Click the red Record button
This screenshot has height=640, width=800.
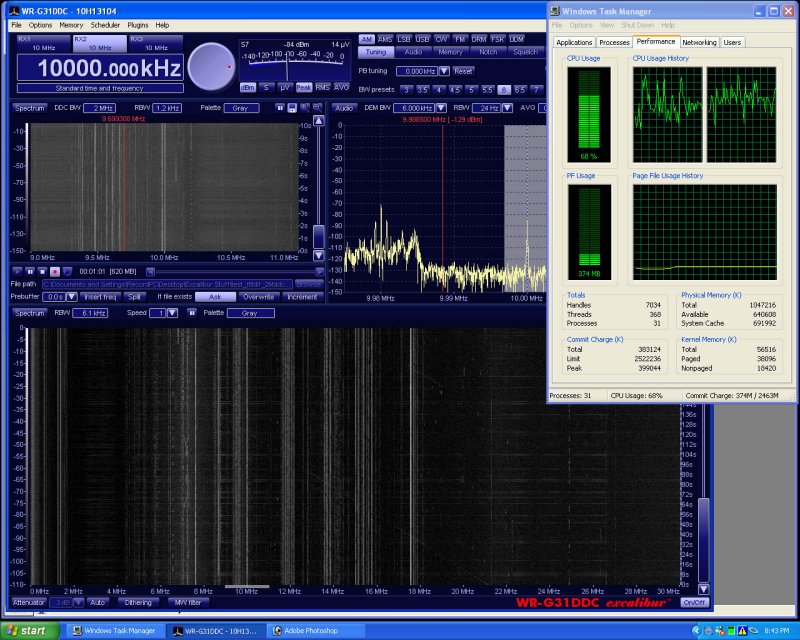[x=55, y=272]
